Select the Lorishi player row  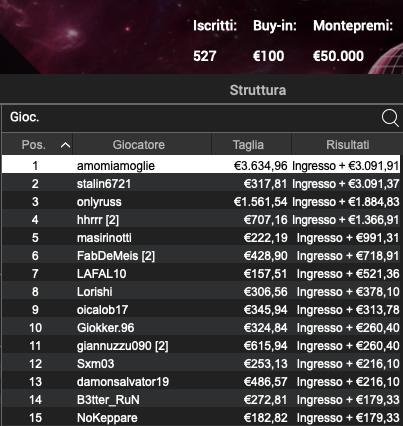[x=201, y=292]
